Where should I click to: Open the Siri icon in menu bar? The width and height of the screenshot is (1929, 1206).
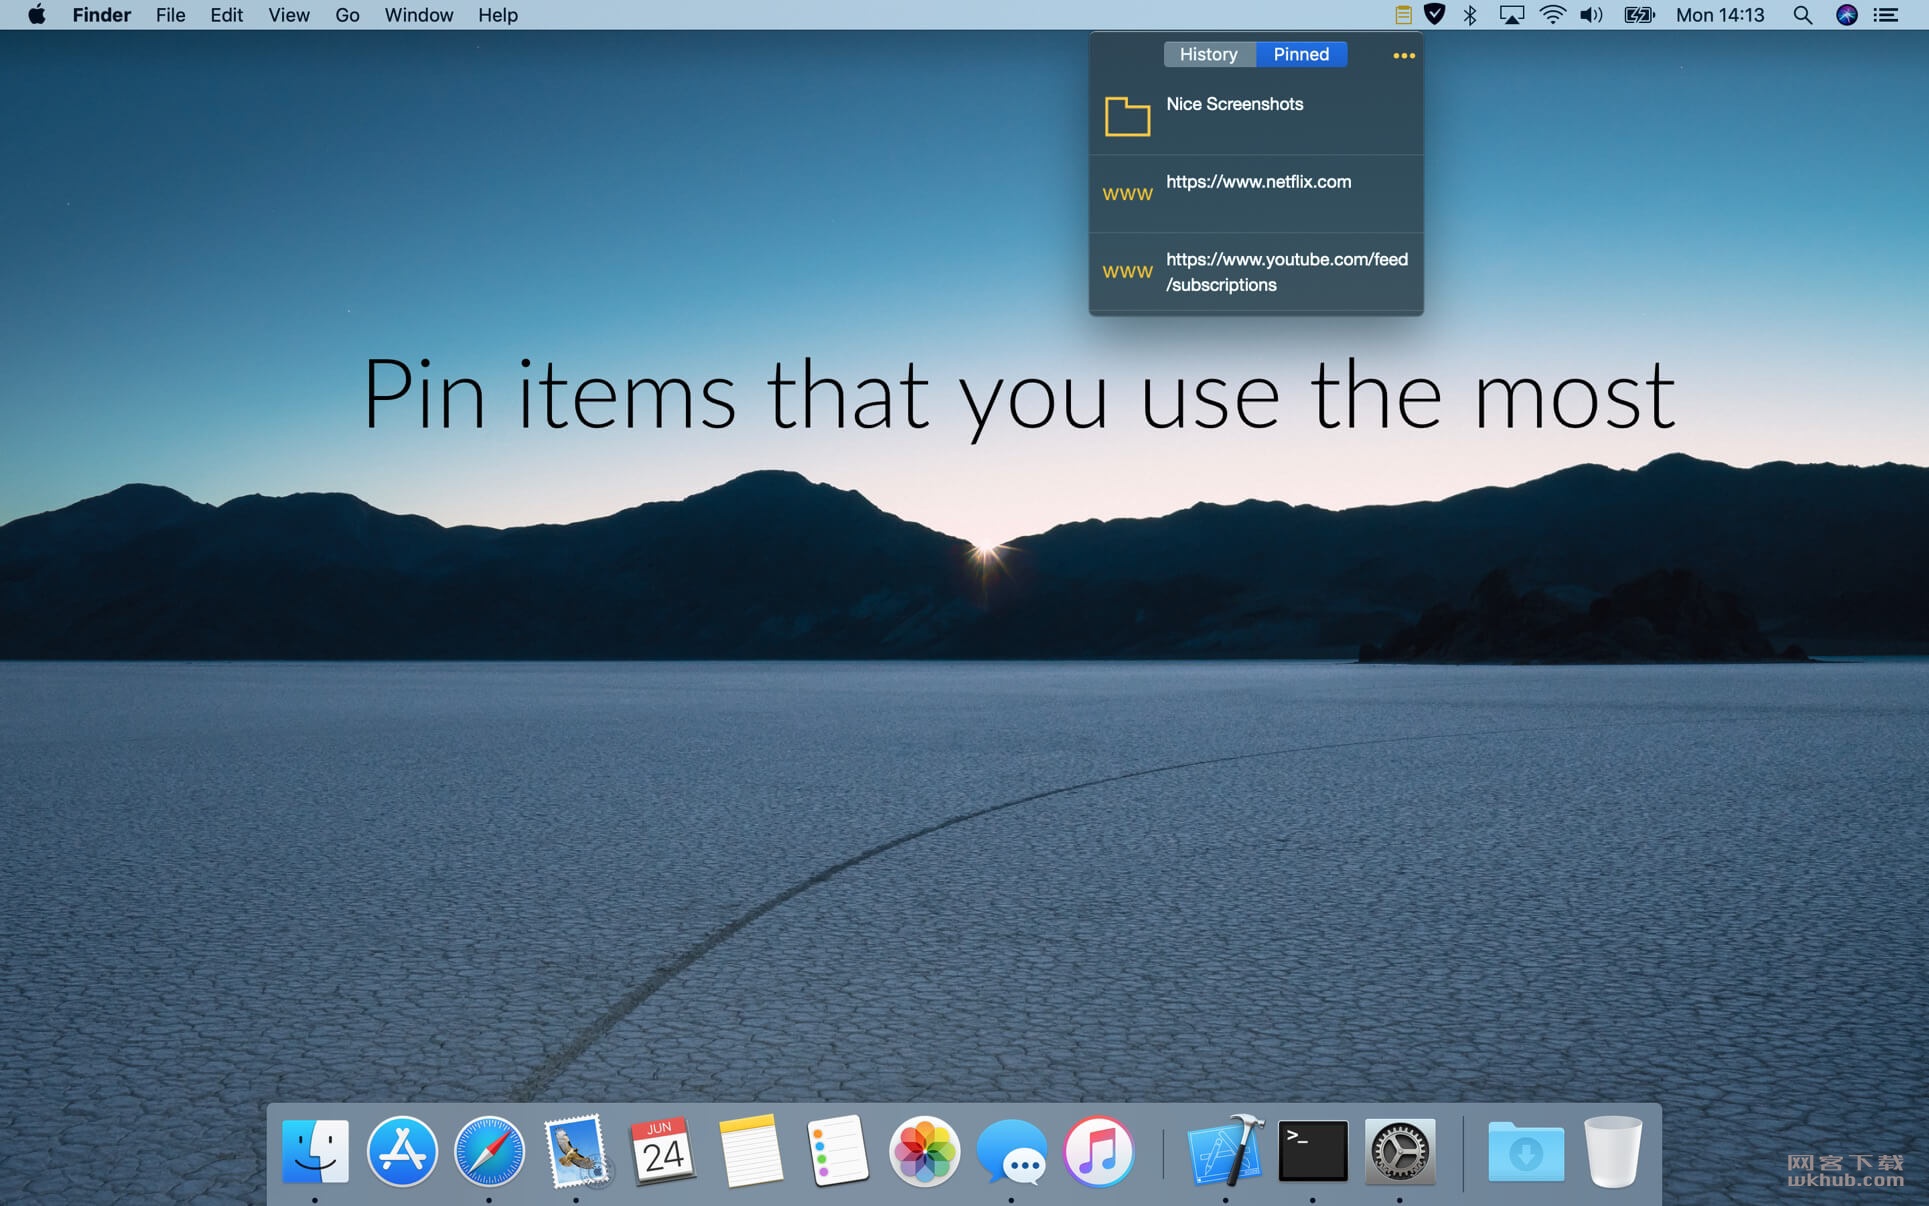(x=1846, y=15)
